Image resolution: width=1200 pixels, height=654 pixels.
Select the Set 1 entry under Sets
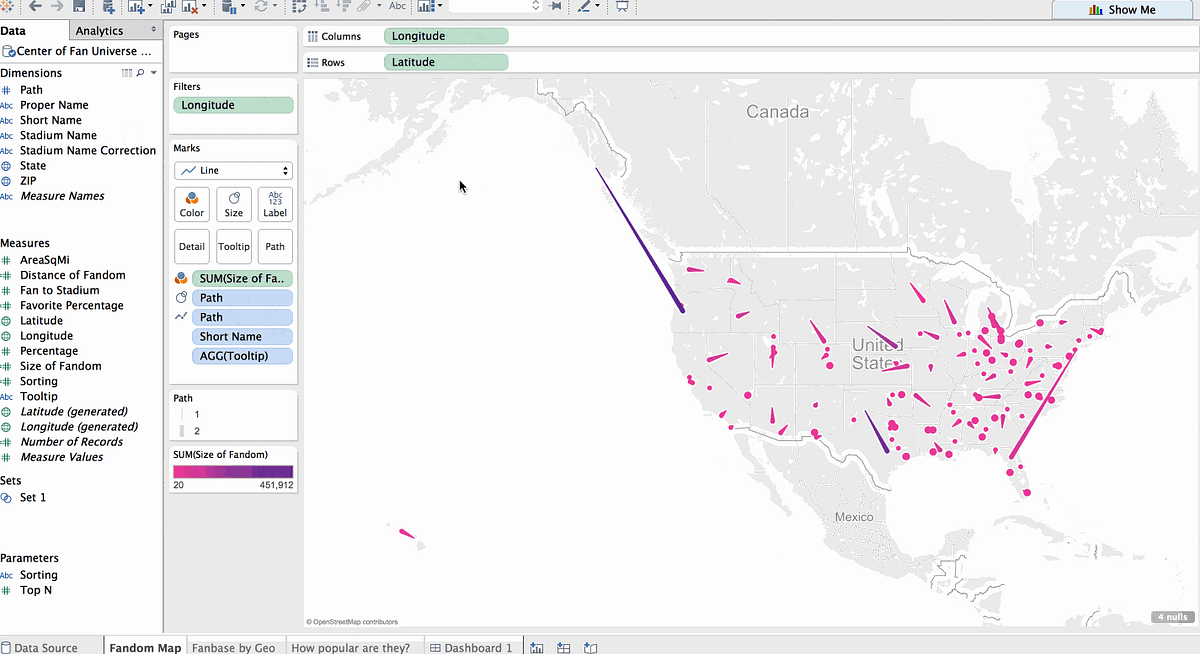tap(31, 497)
